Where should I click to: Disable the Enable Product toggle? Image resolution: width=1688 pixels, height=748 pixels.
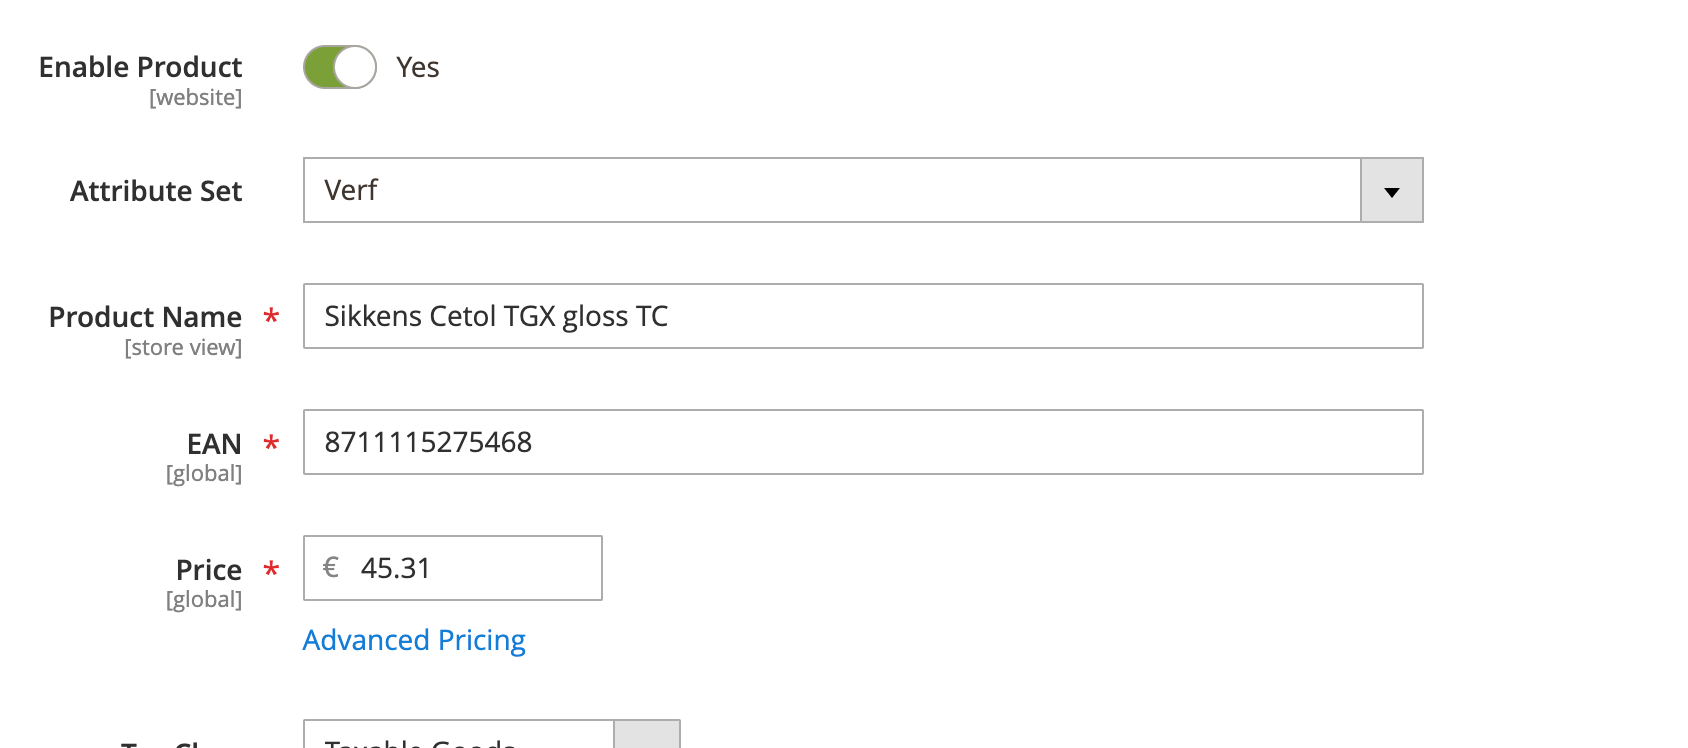339,67
